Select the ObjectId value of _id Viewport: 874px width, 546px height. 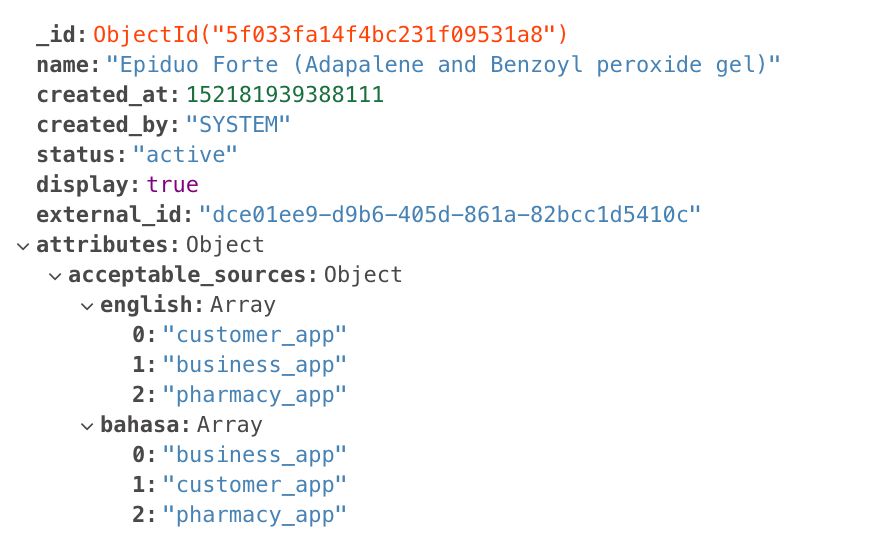[x=330, y=35]
